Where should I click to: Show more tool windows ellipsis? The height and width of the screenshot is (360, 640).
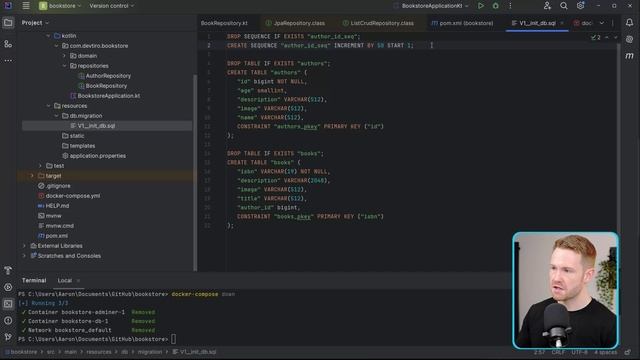pos(8,60)
